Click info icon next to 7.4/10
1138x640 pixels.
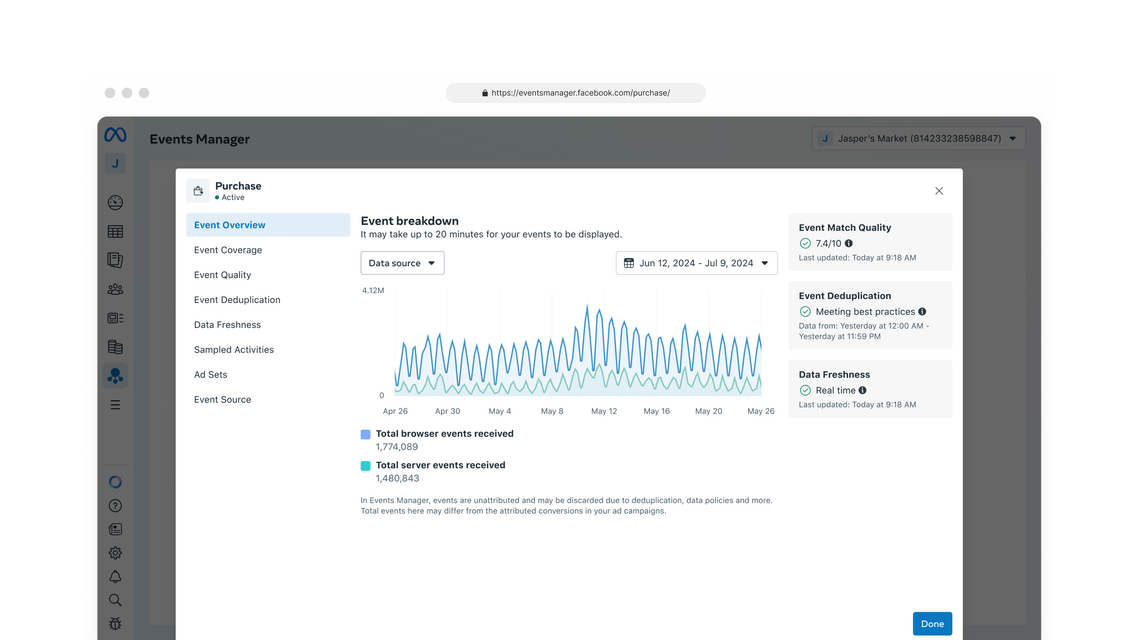[848, 244]
